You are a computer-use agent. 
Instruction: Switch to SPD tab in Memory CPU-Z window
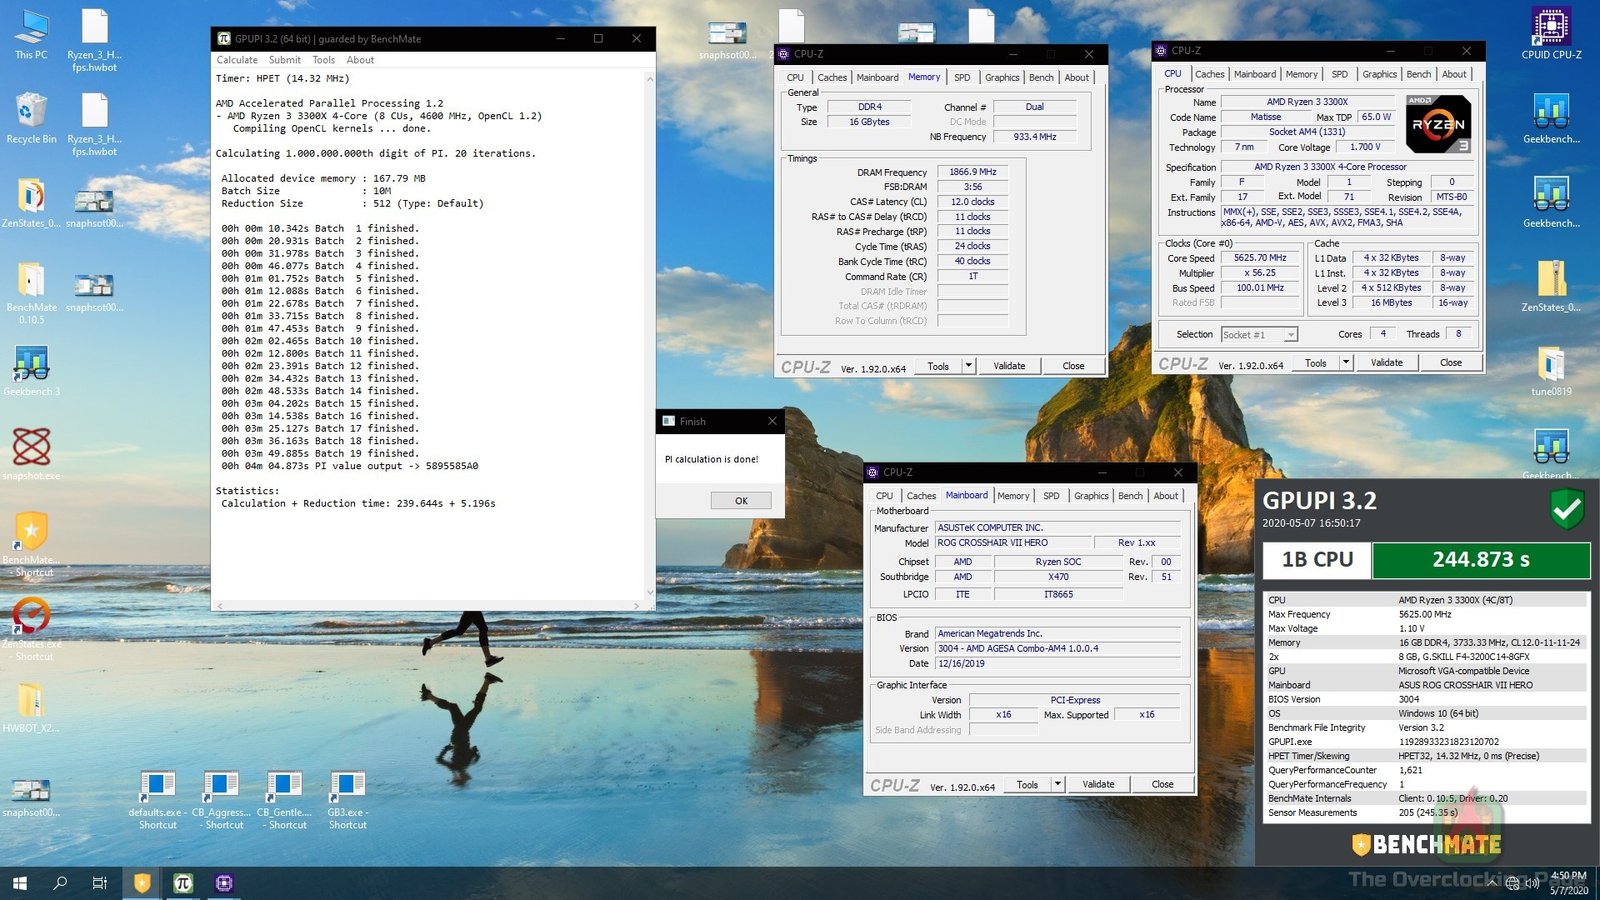coord(962,77)
